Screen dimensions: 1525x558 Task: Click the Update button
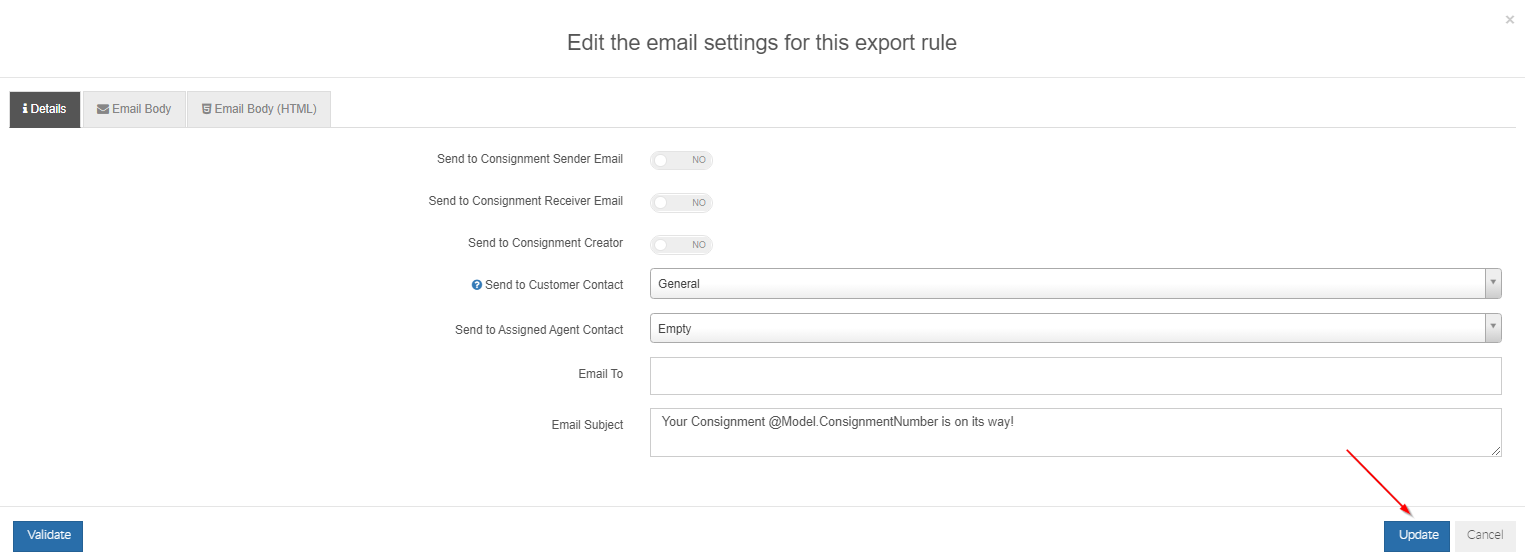pos(1417,535)
